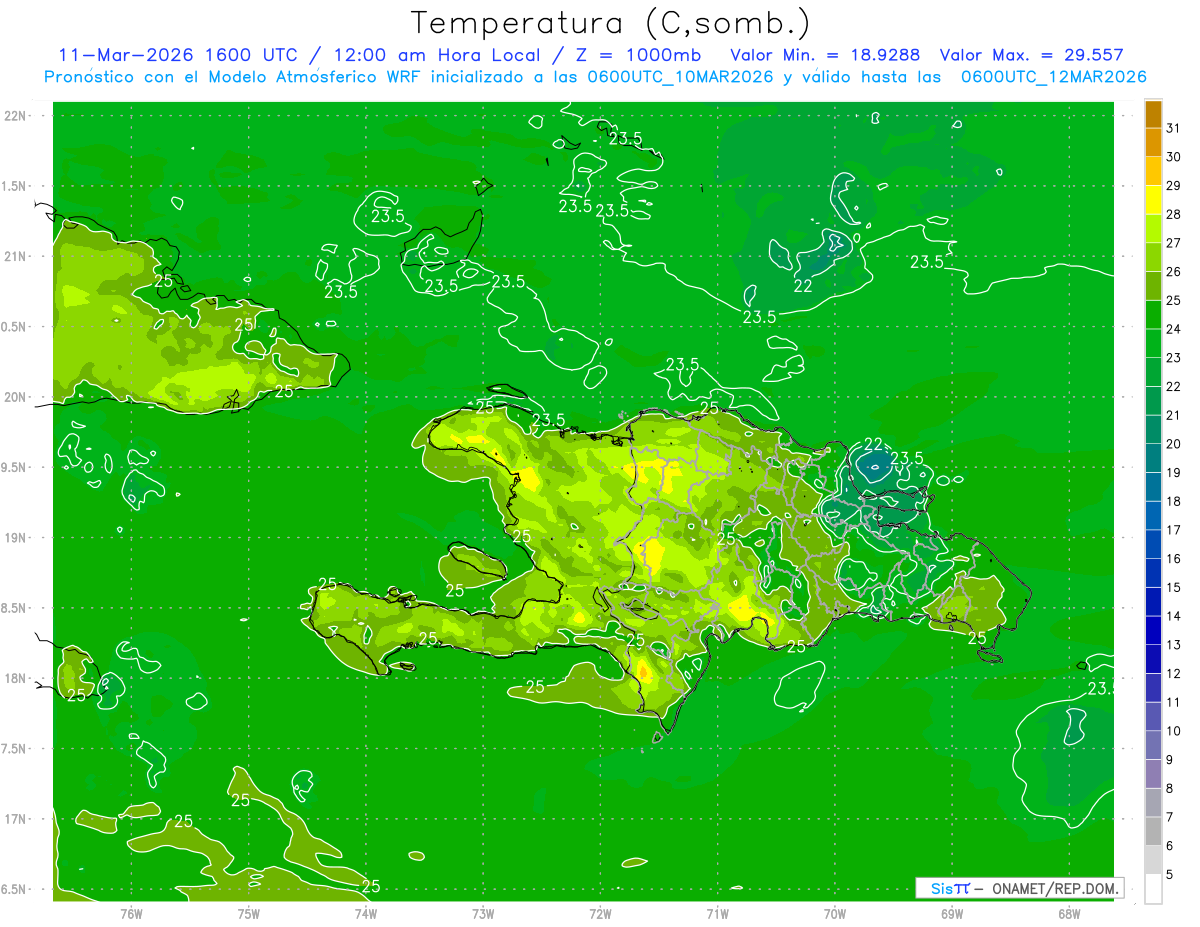Click the "20" value on the color scale

coord(1174,444)
